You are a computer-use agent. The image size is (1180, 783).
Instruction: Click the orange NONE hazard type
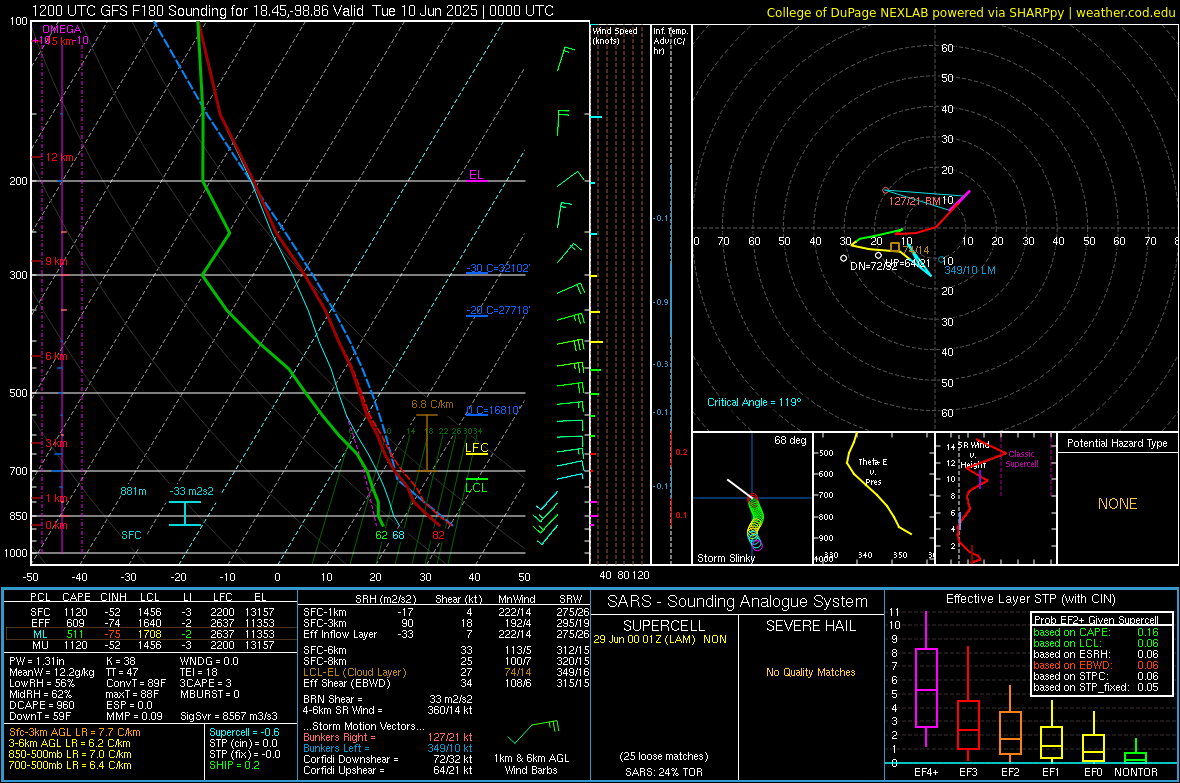tap(1118, 504)
